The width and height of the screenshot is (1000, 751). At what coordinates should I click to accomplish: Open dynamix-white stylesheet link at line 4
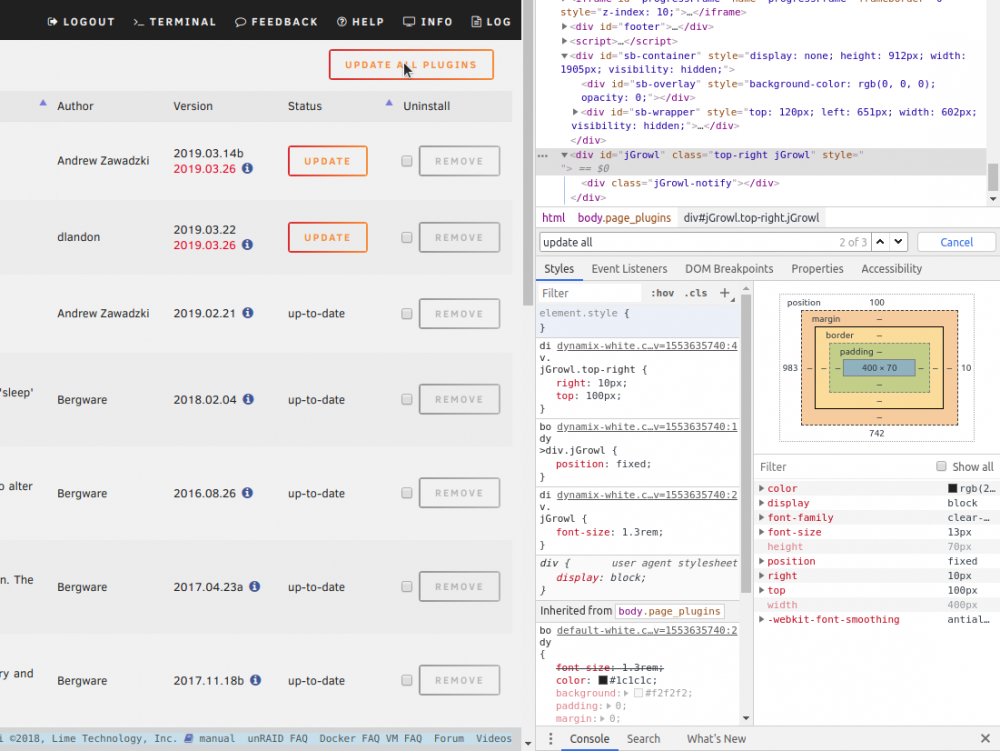647,346
